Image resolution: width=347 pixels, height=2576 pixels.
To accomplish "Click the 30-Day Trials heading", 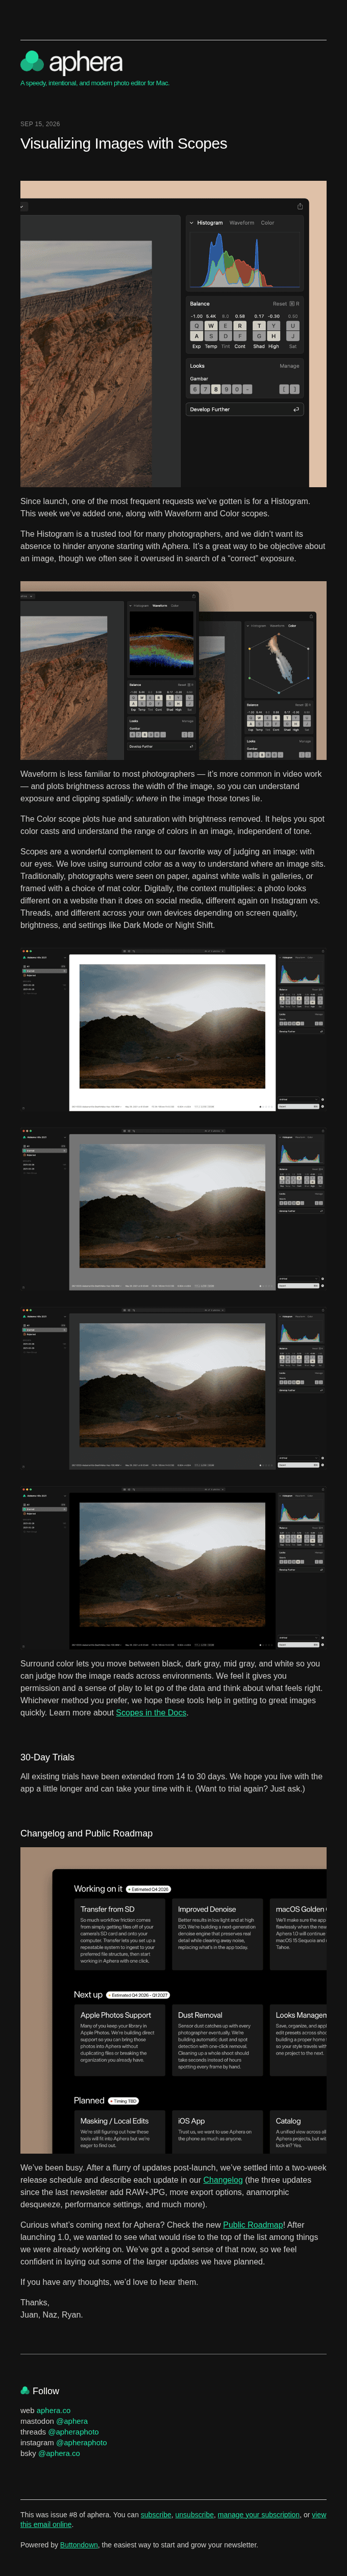I will (x=47, y=1756).
